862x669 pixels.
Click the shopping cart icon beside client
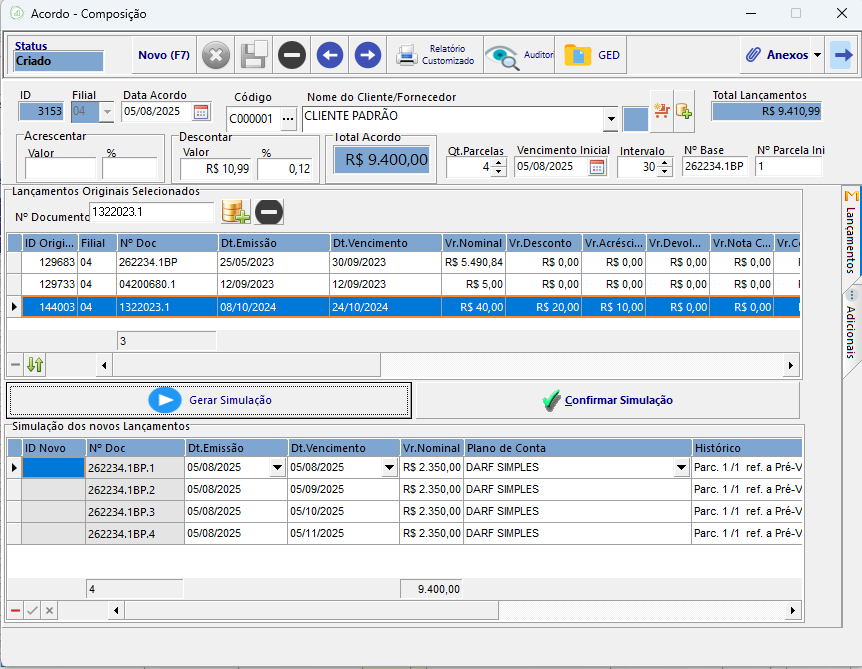click(x=662, y=111)
